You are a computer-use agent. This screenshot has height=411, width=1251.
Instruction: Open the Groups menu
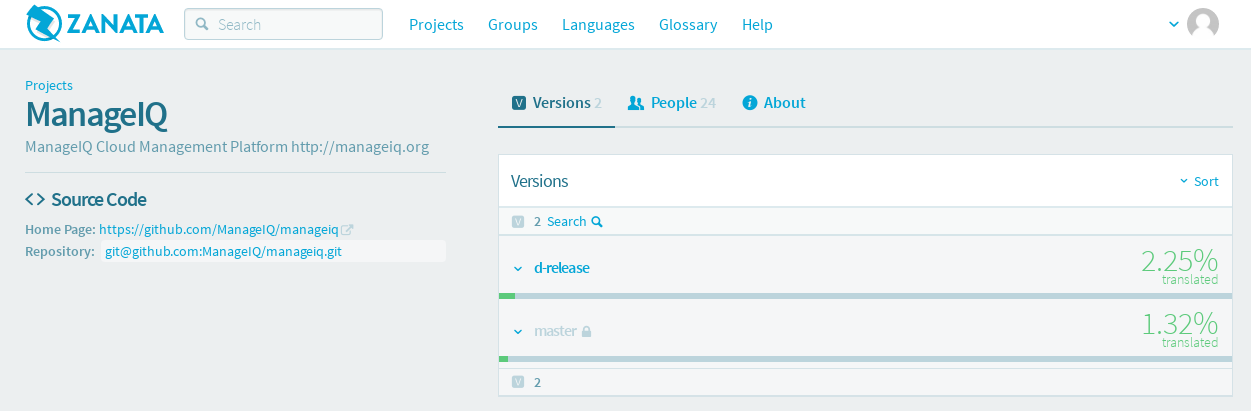(x=513, y=24)
